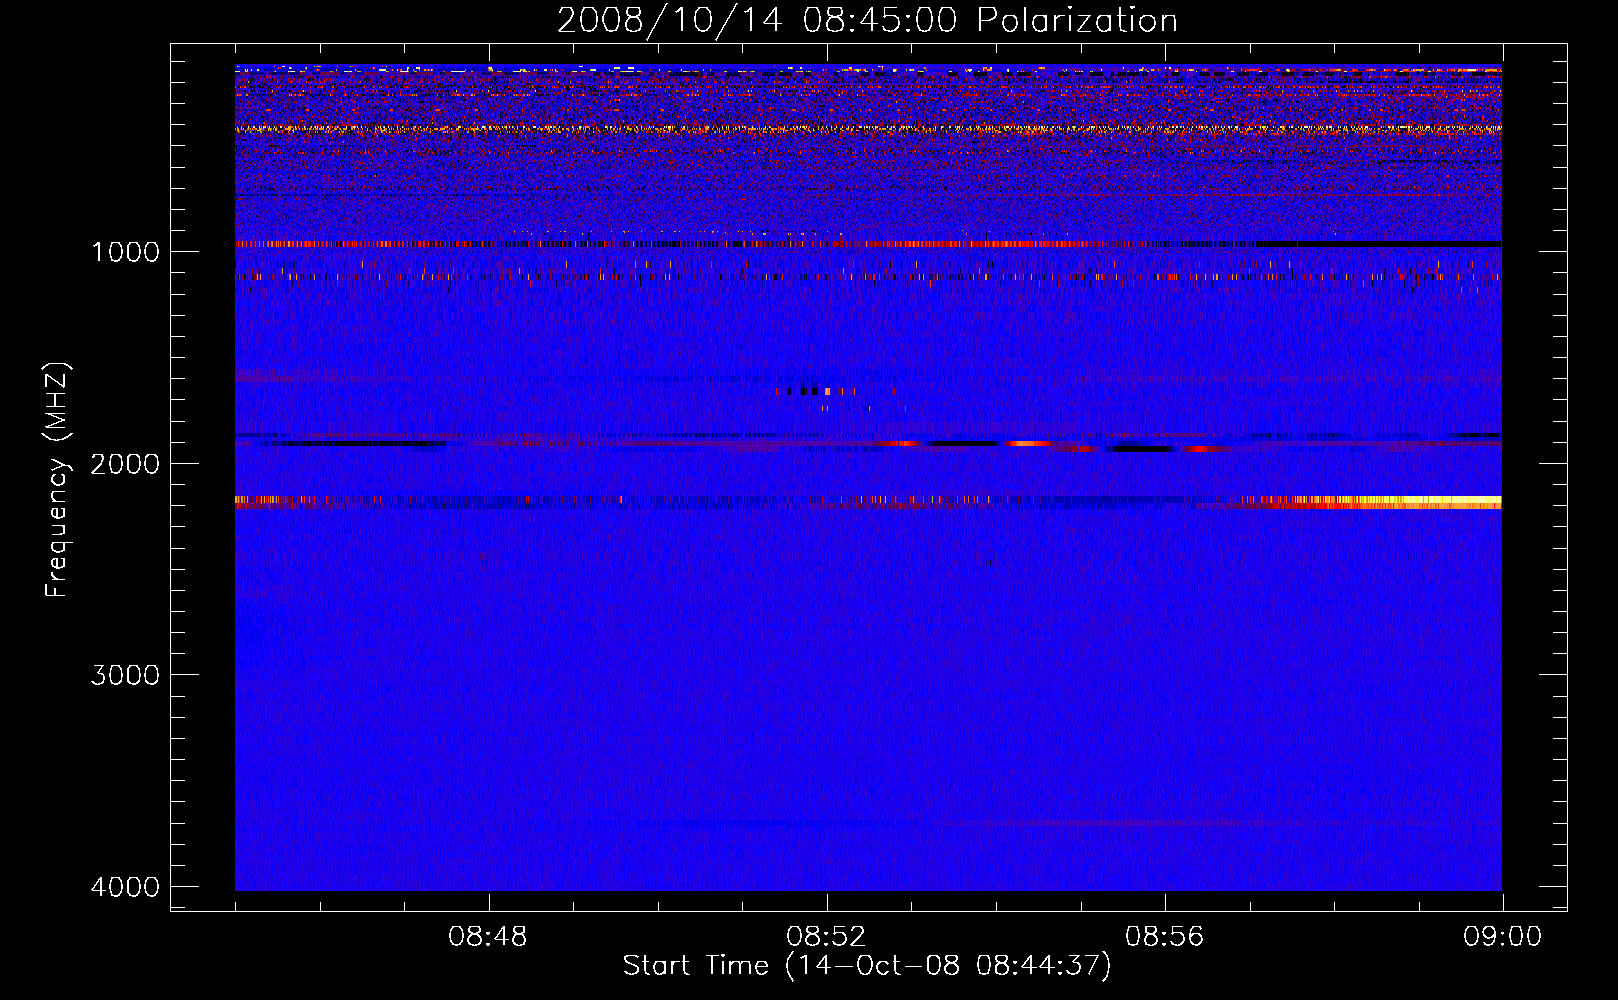The height and width of the screenshot is (1000, 1618).
Task: Click the 08:56 time tick label
Action: click(1164, 937)
